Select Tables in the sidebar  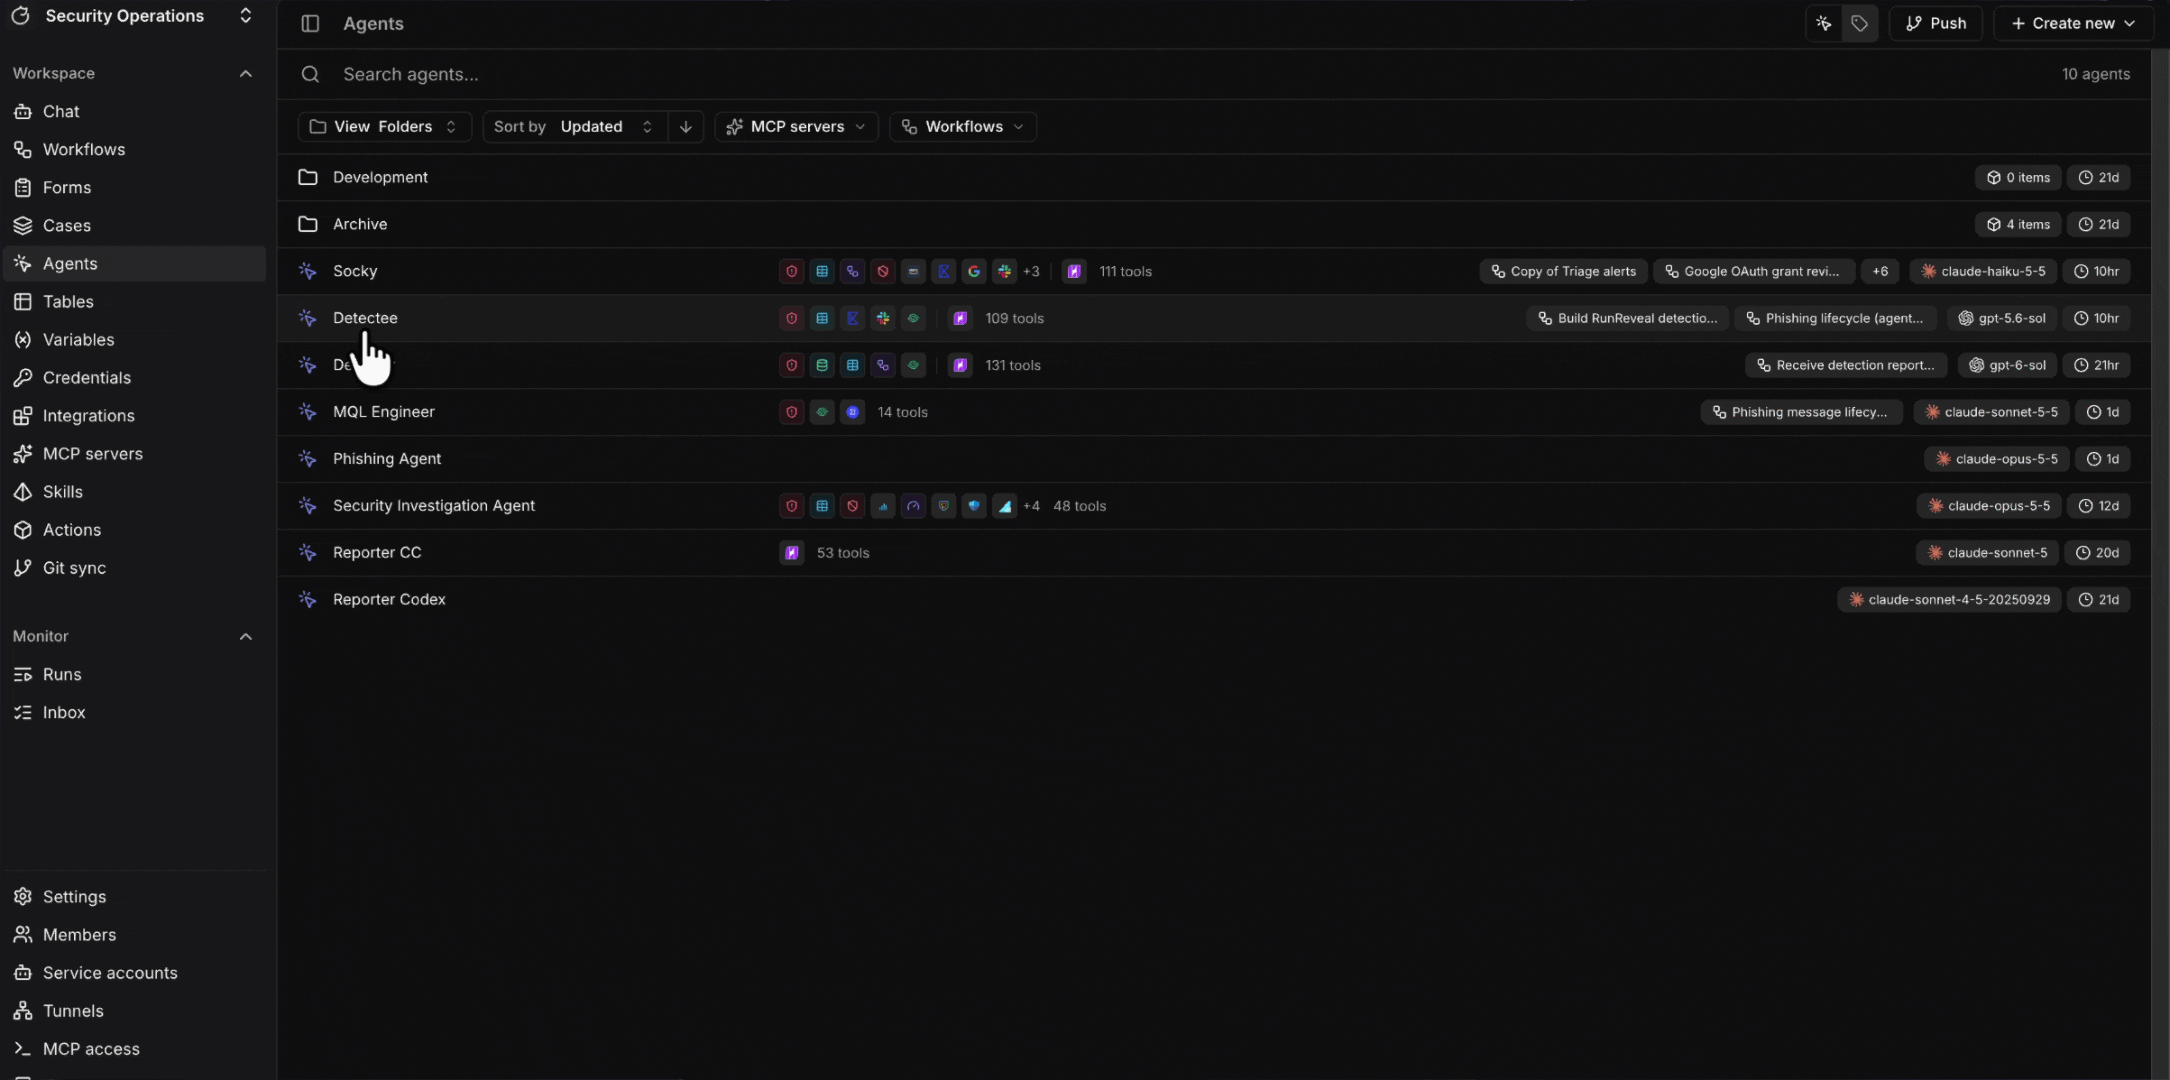(68, 302)
